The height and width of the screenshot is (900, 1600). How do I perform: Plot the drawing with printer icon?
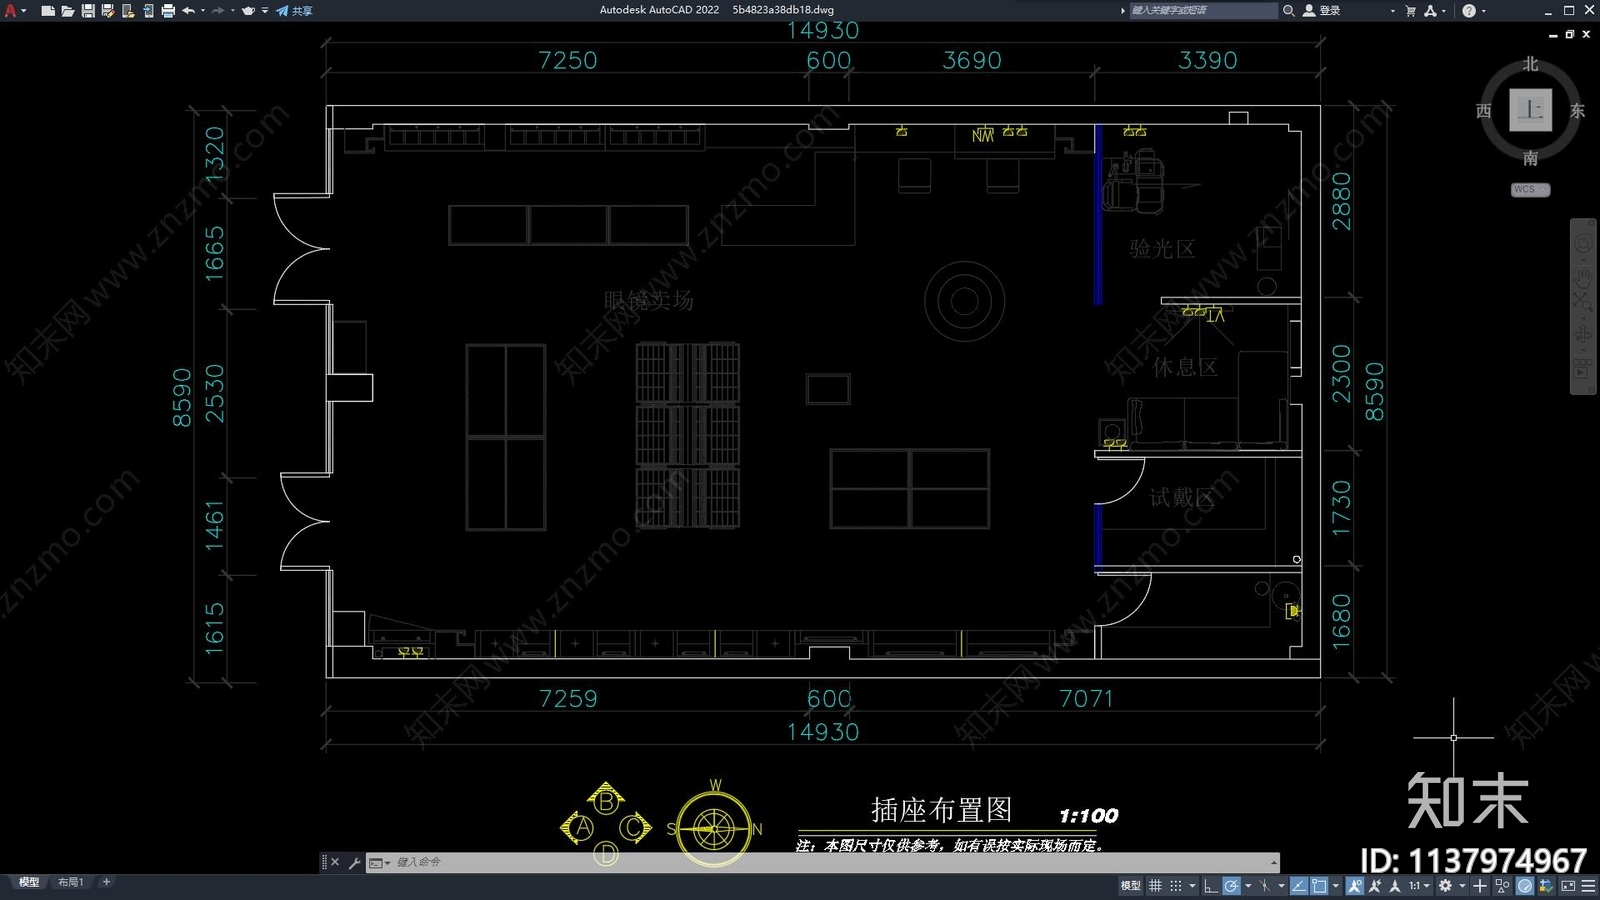tap(168, 11)
